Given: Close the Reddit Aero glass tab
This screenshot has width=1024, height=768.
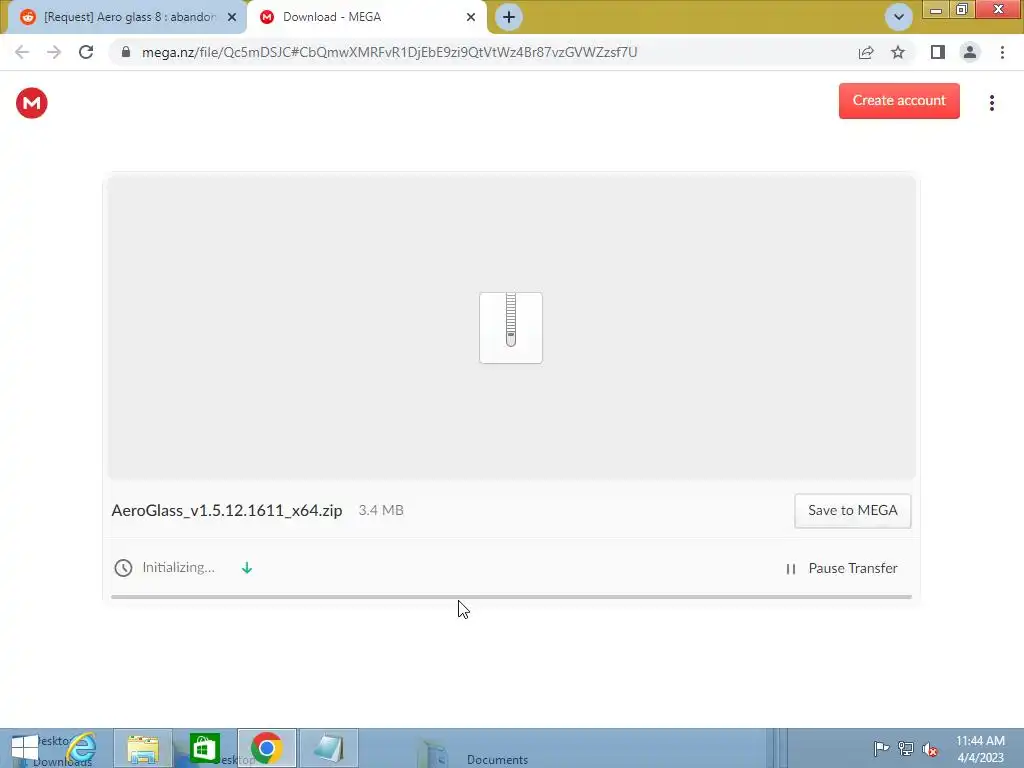Looking at the screenshot, I should click(x=232, y=17).
